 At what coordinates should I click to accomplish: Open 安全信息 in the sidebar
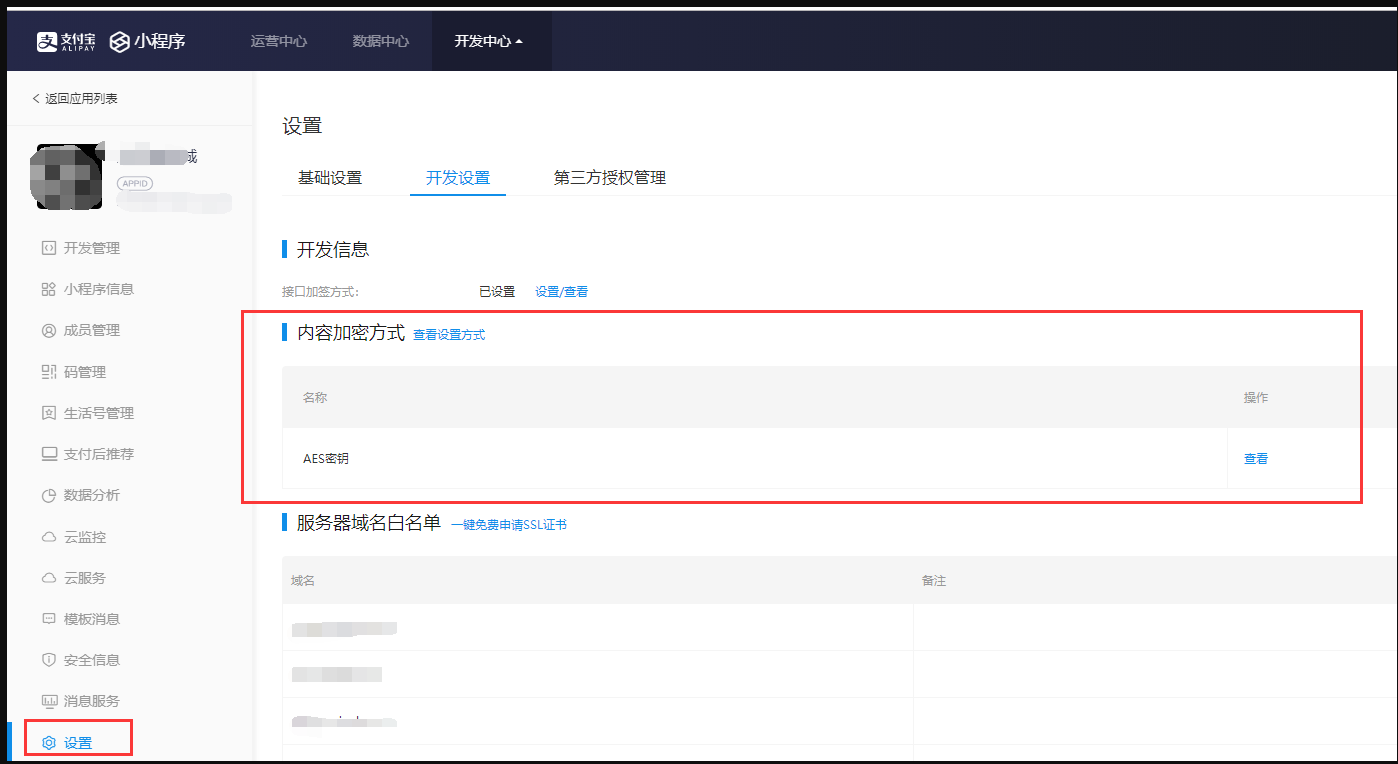pyautogui.click(x=92, y=660)
